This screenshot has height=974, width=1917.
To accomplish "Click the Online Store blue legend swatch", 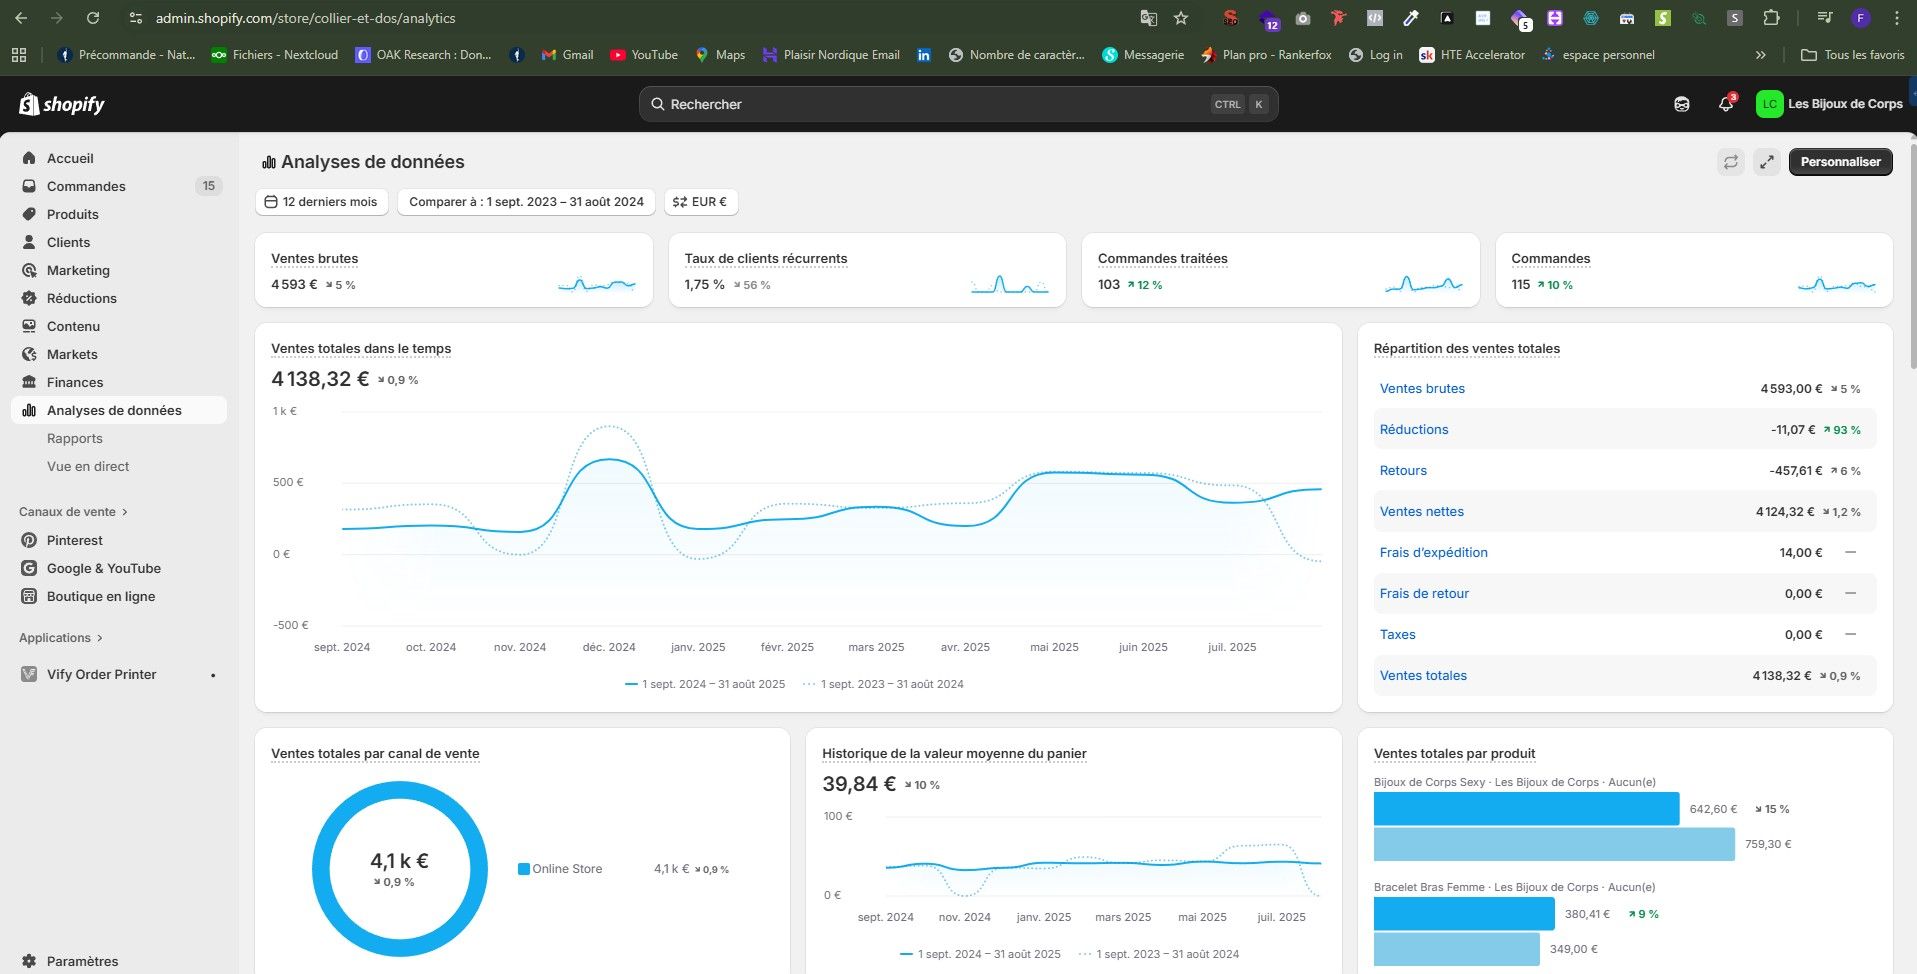I will (524, 869).
